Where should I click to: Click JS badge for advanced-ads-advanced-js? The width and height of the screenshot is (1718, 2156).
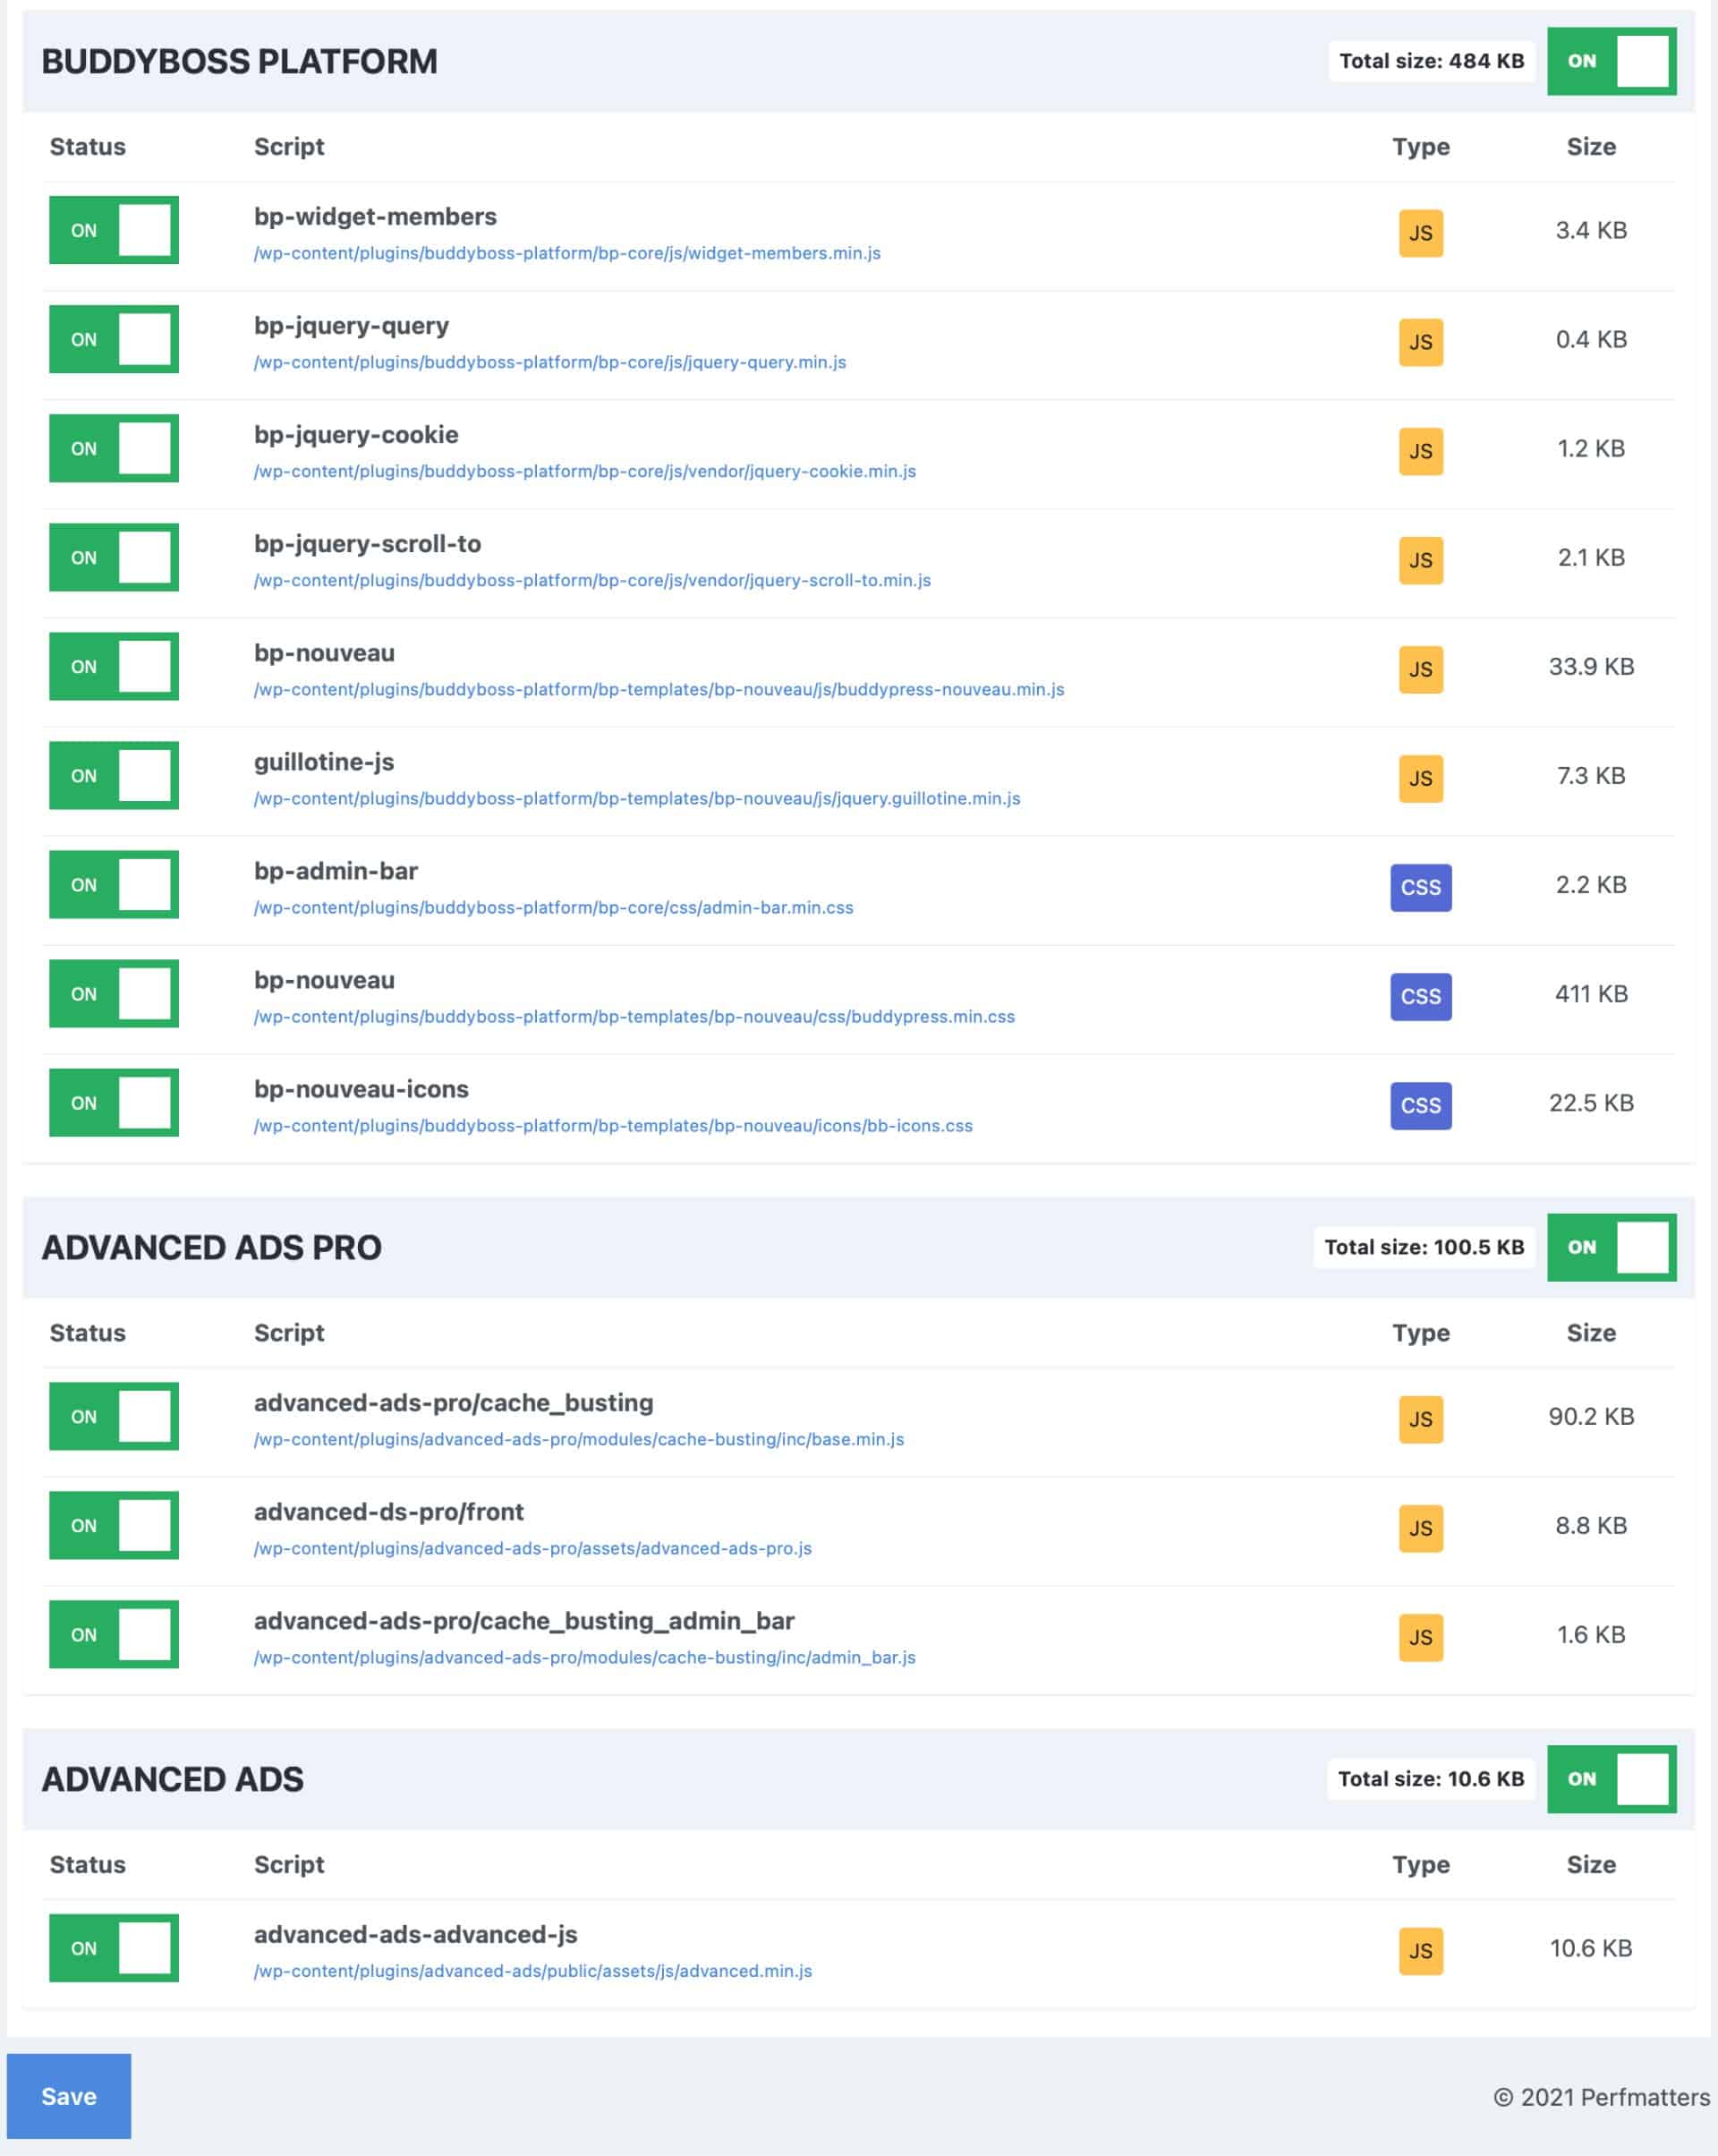[x=1420, y=1951]
